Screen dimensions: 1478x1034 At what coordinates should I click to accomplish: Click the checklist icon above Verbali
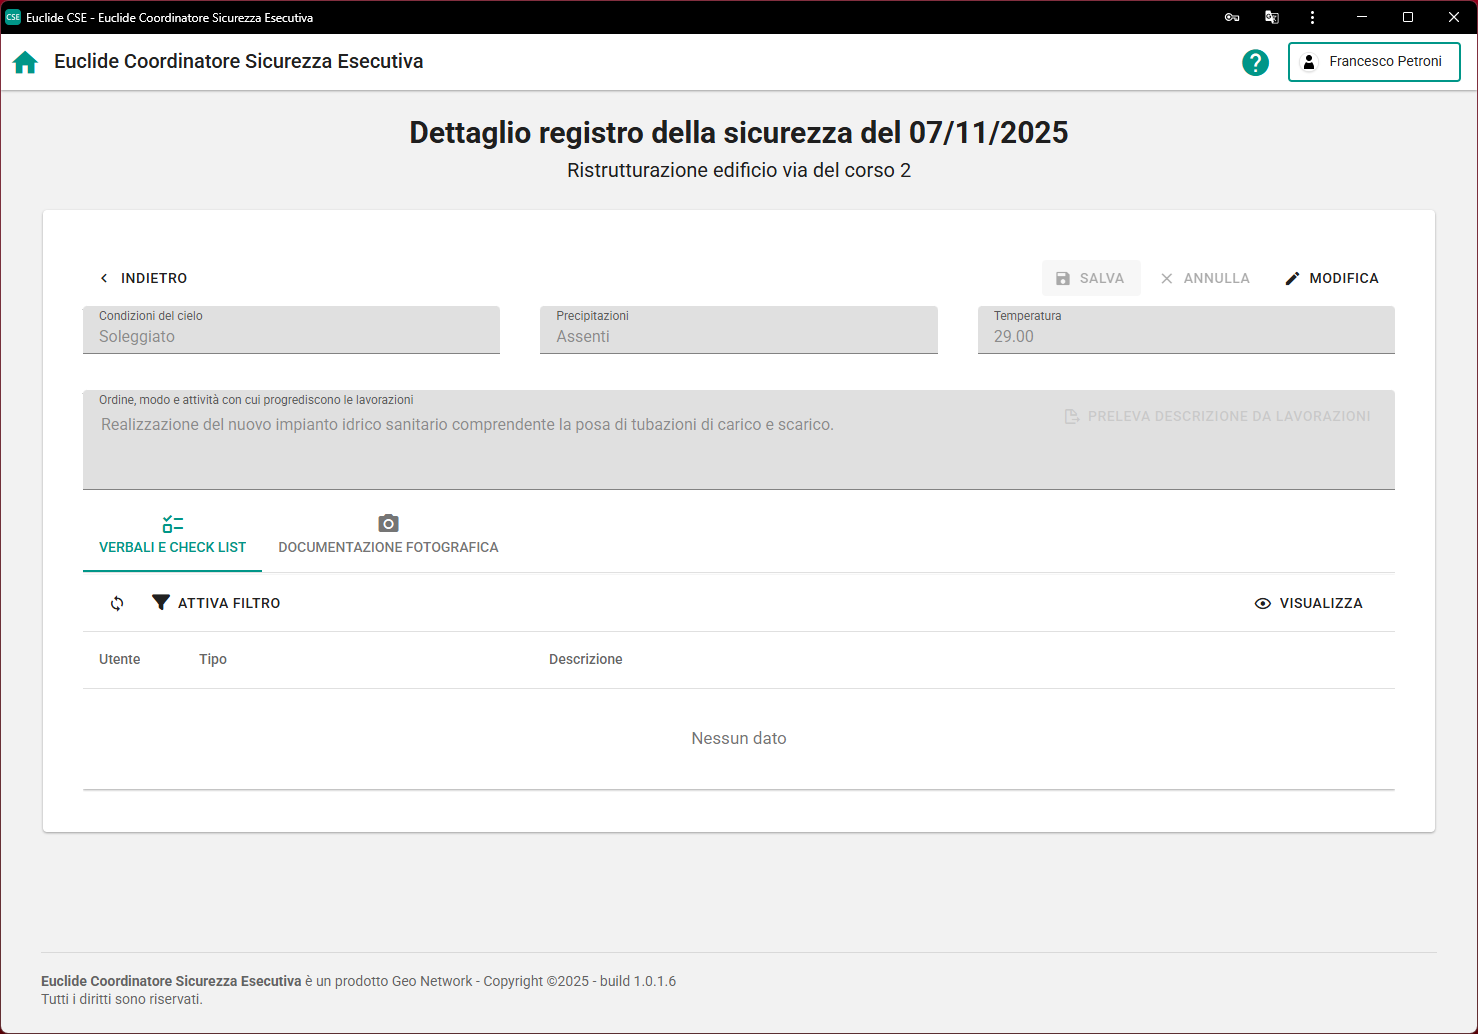click(x=172, y=524)
